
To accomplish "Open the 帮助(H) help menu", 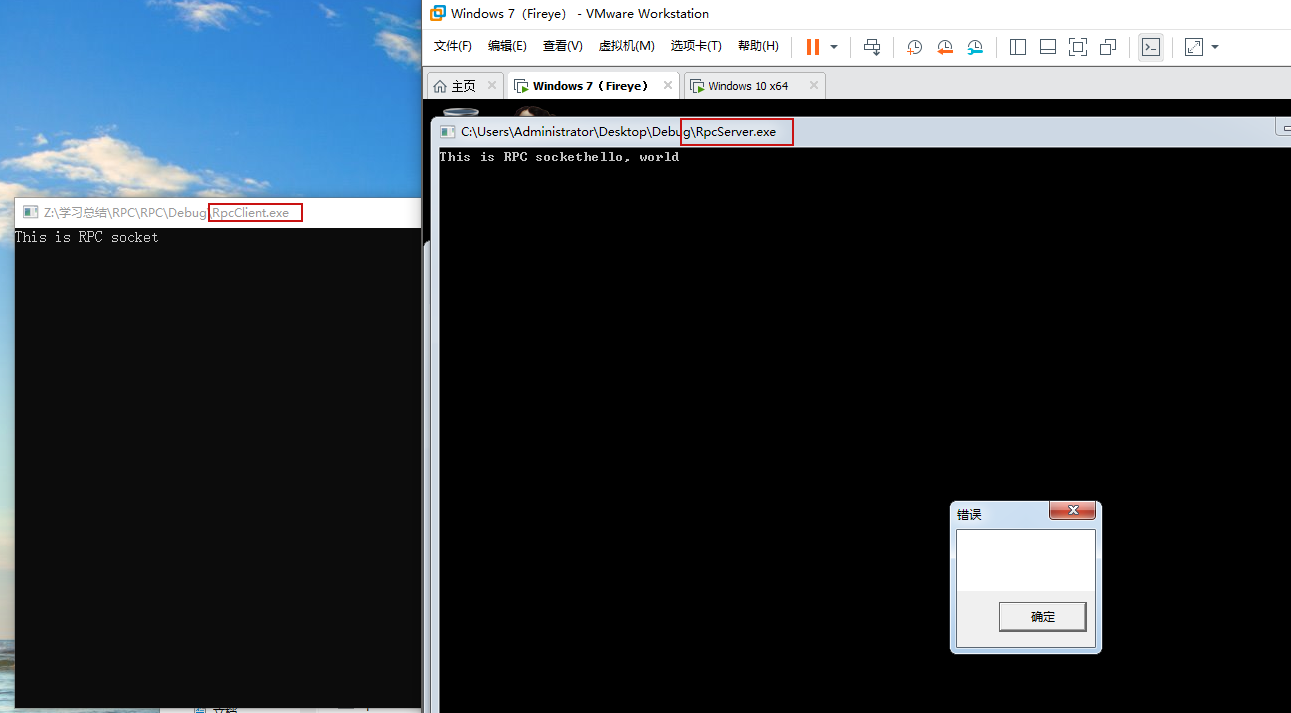I will click(758, 45).
